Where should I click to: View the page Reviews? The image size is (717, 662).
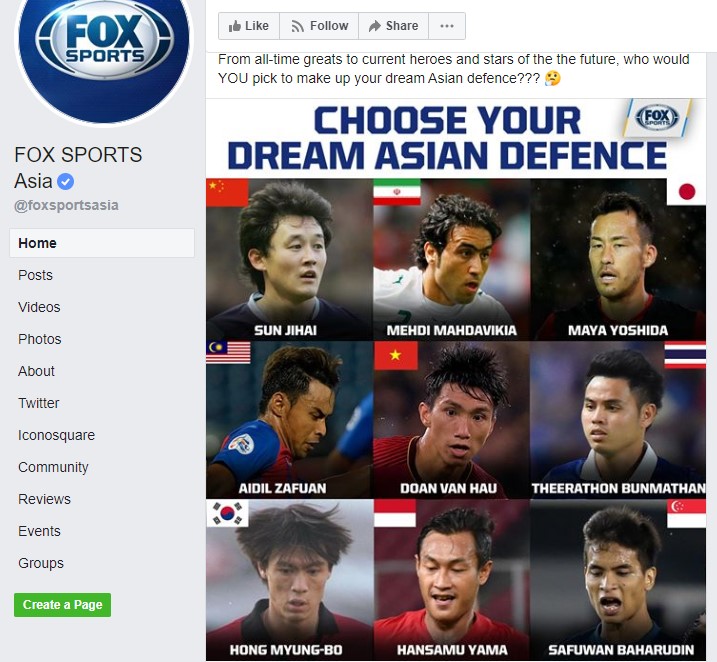click(x=44, y=499)
